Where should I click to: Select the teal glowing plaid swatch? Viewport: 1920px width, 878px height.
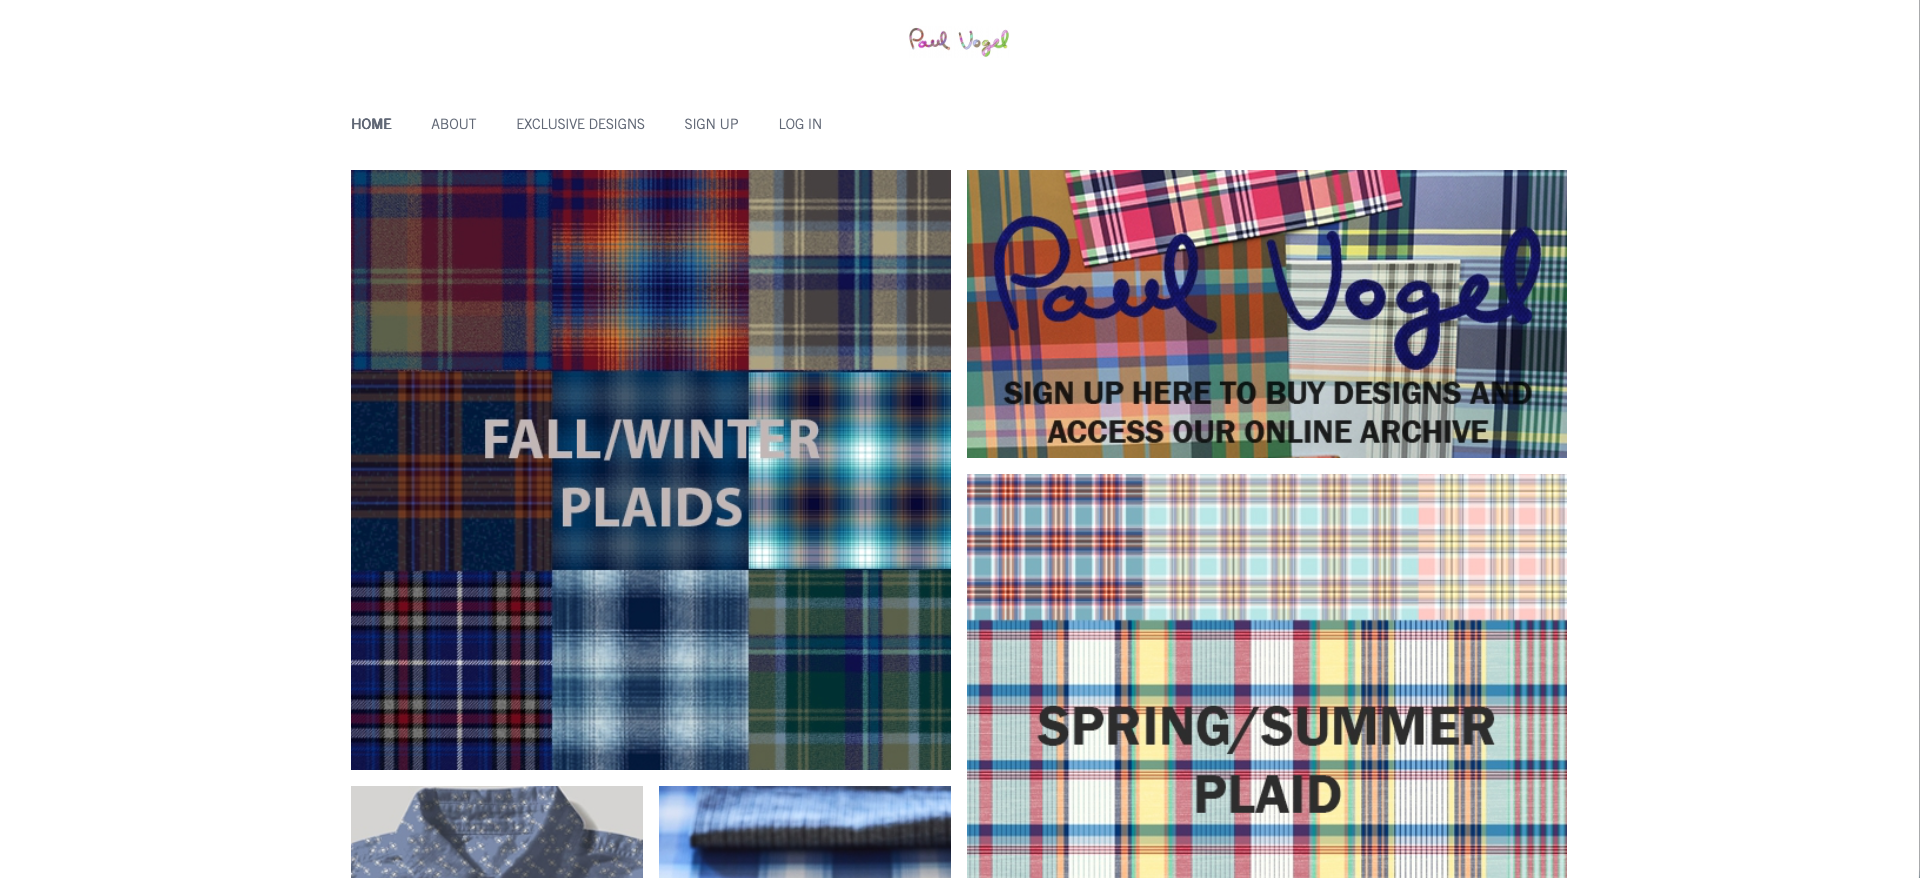[x=849, y=470]
